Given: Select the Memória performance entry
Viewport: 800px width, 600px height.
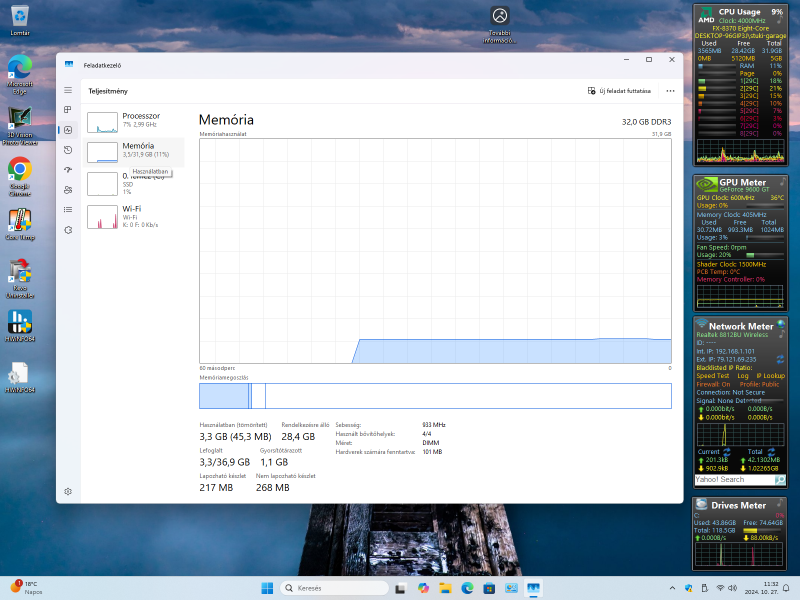Looking at the screenshot, I should pyautogui.click(x=134, y=152).
